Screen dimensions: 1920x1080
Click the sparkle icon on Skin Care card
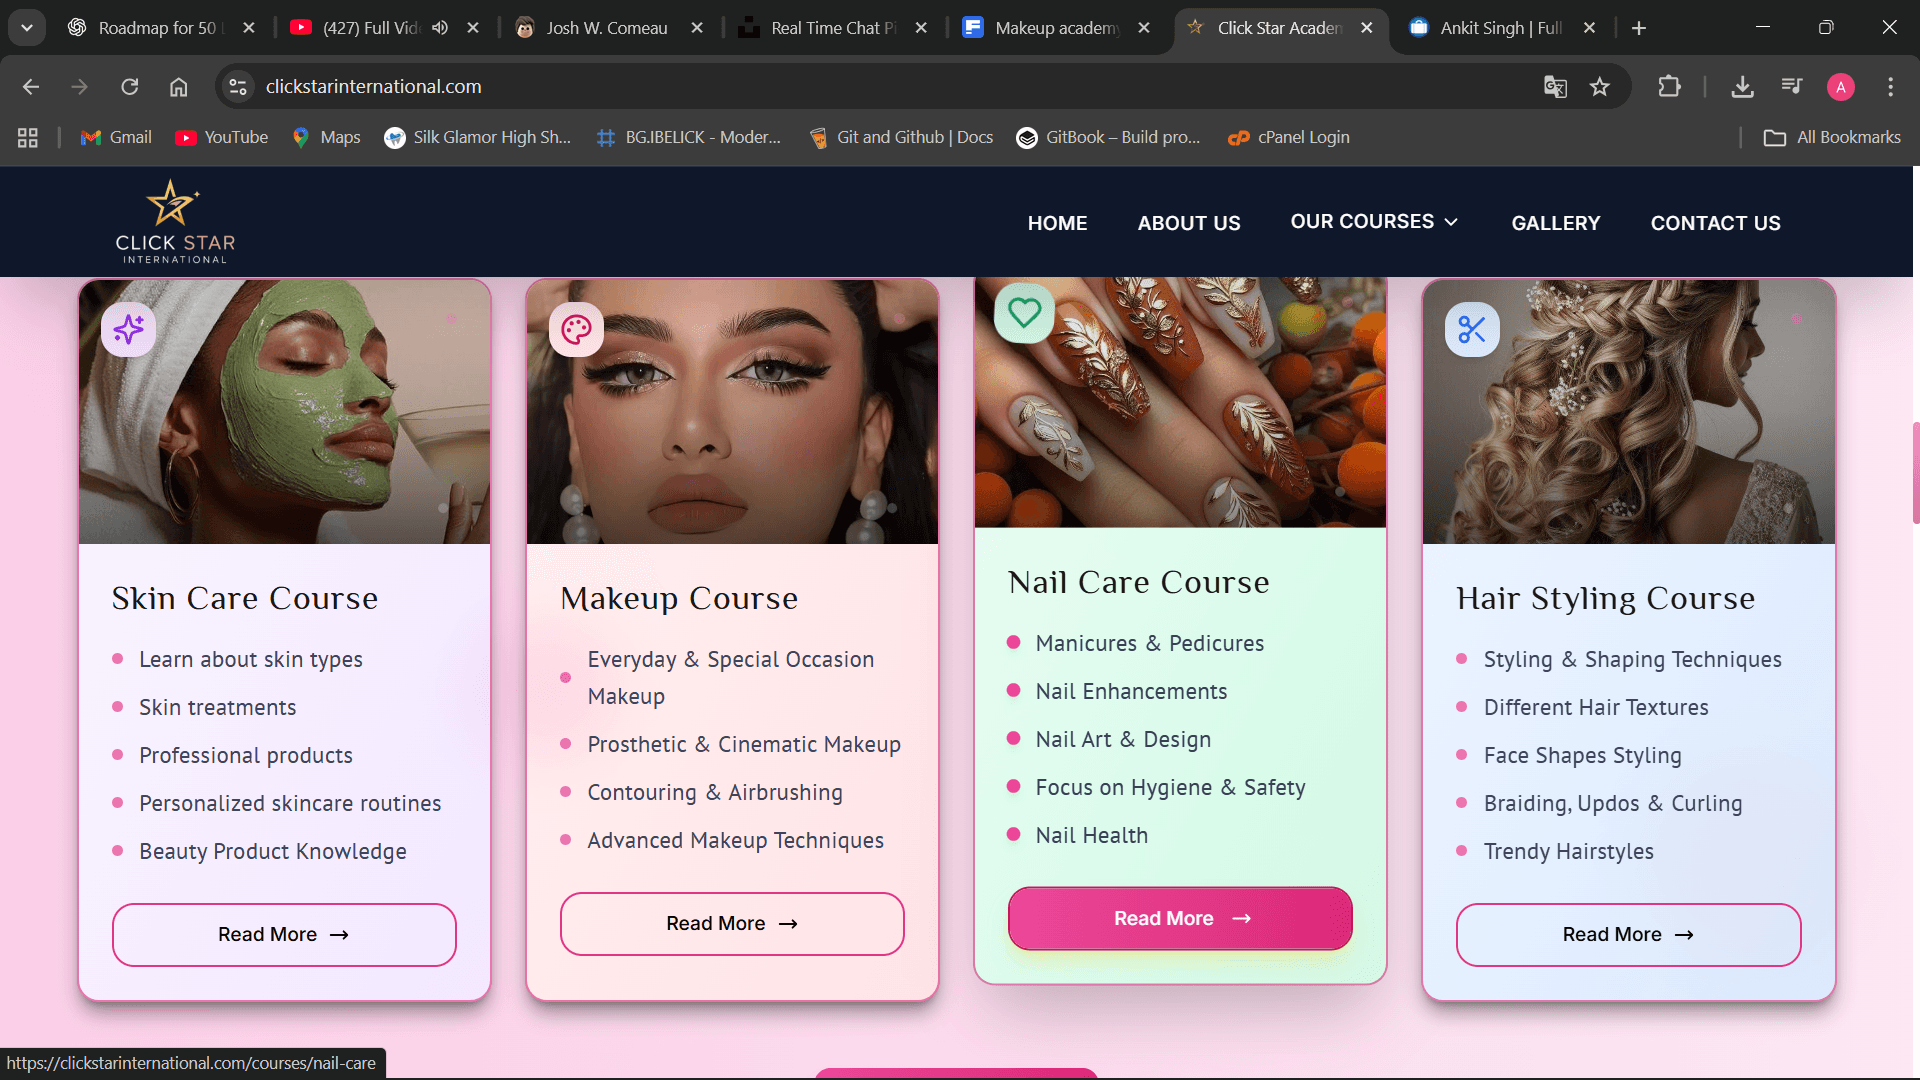coord(128,329)
